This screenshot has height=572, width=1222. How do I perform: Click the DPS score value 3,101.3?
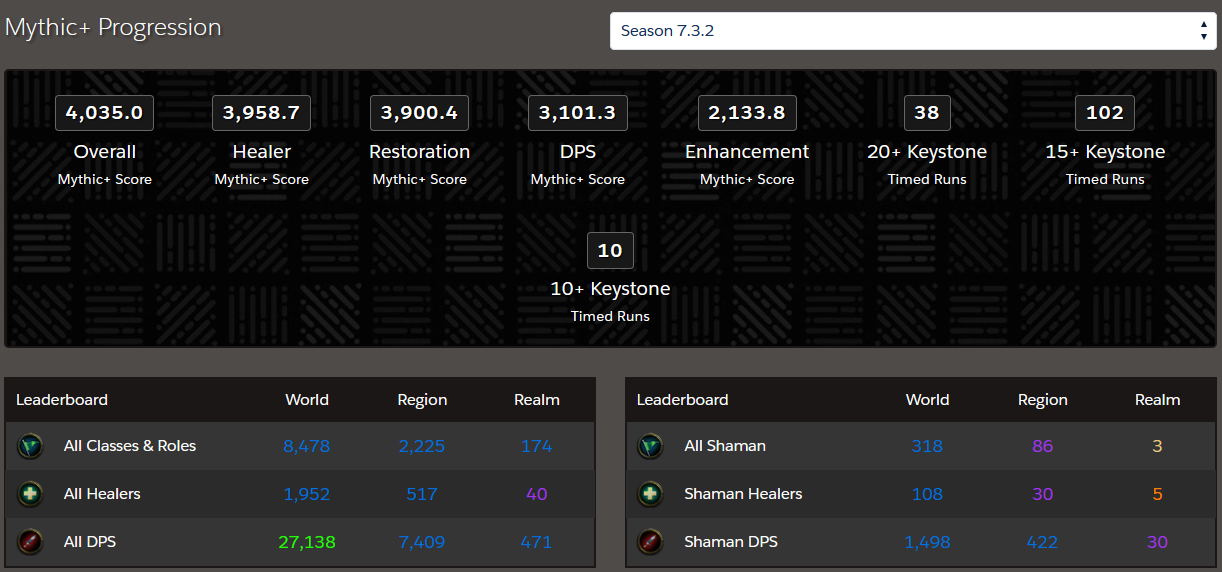pos(578,113)
